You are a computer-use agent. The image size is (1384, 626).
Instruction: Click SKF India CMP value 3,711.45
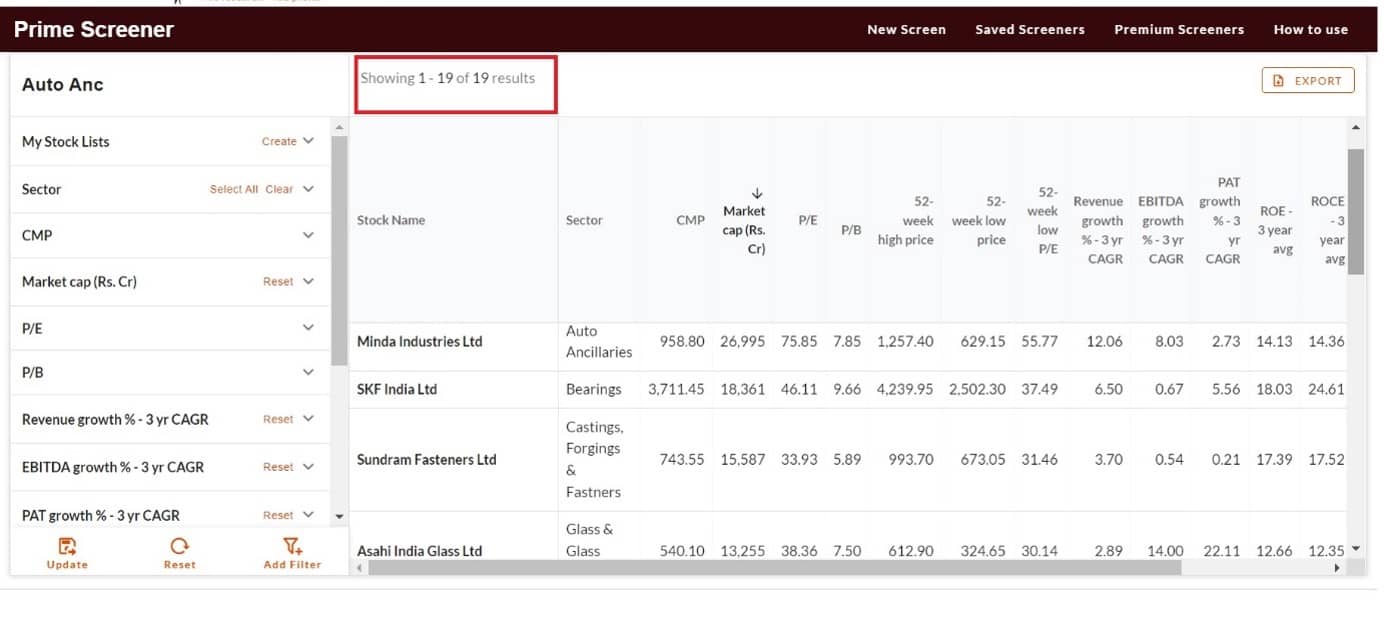[676, 389]
